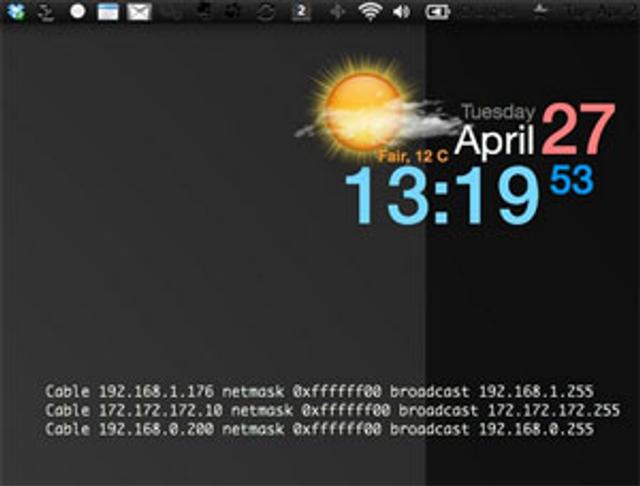Viewport: 640px width, 486px height.
Task: Select the Cable 192.168.1.176 line
Action: [x=319, y=391]
